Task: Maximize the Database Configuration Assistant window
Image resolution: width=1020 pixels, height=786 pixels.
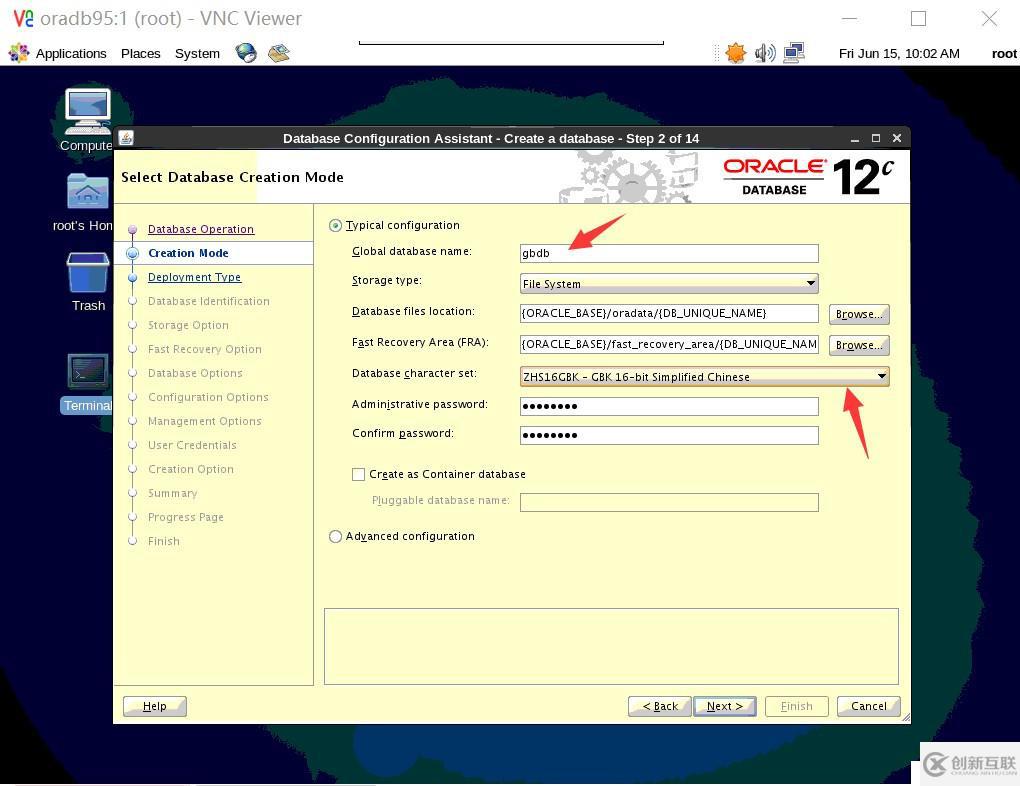Action: [876, 138]
